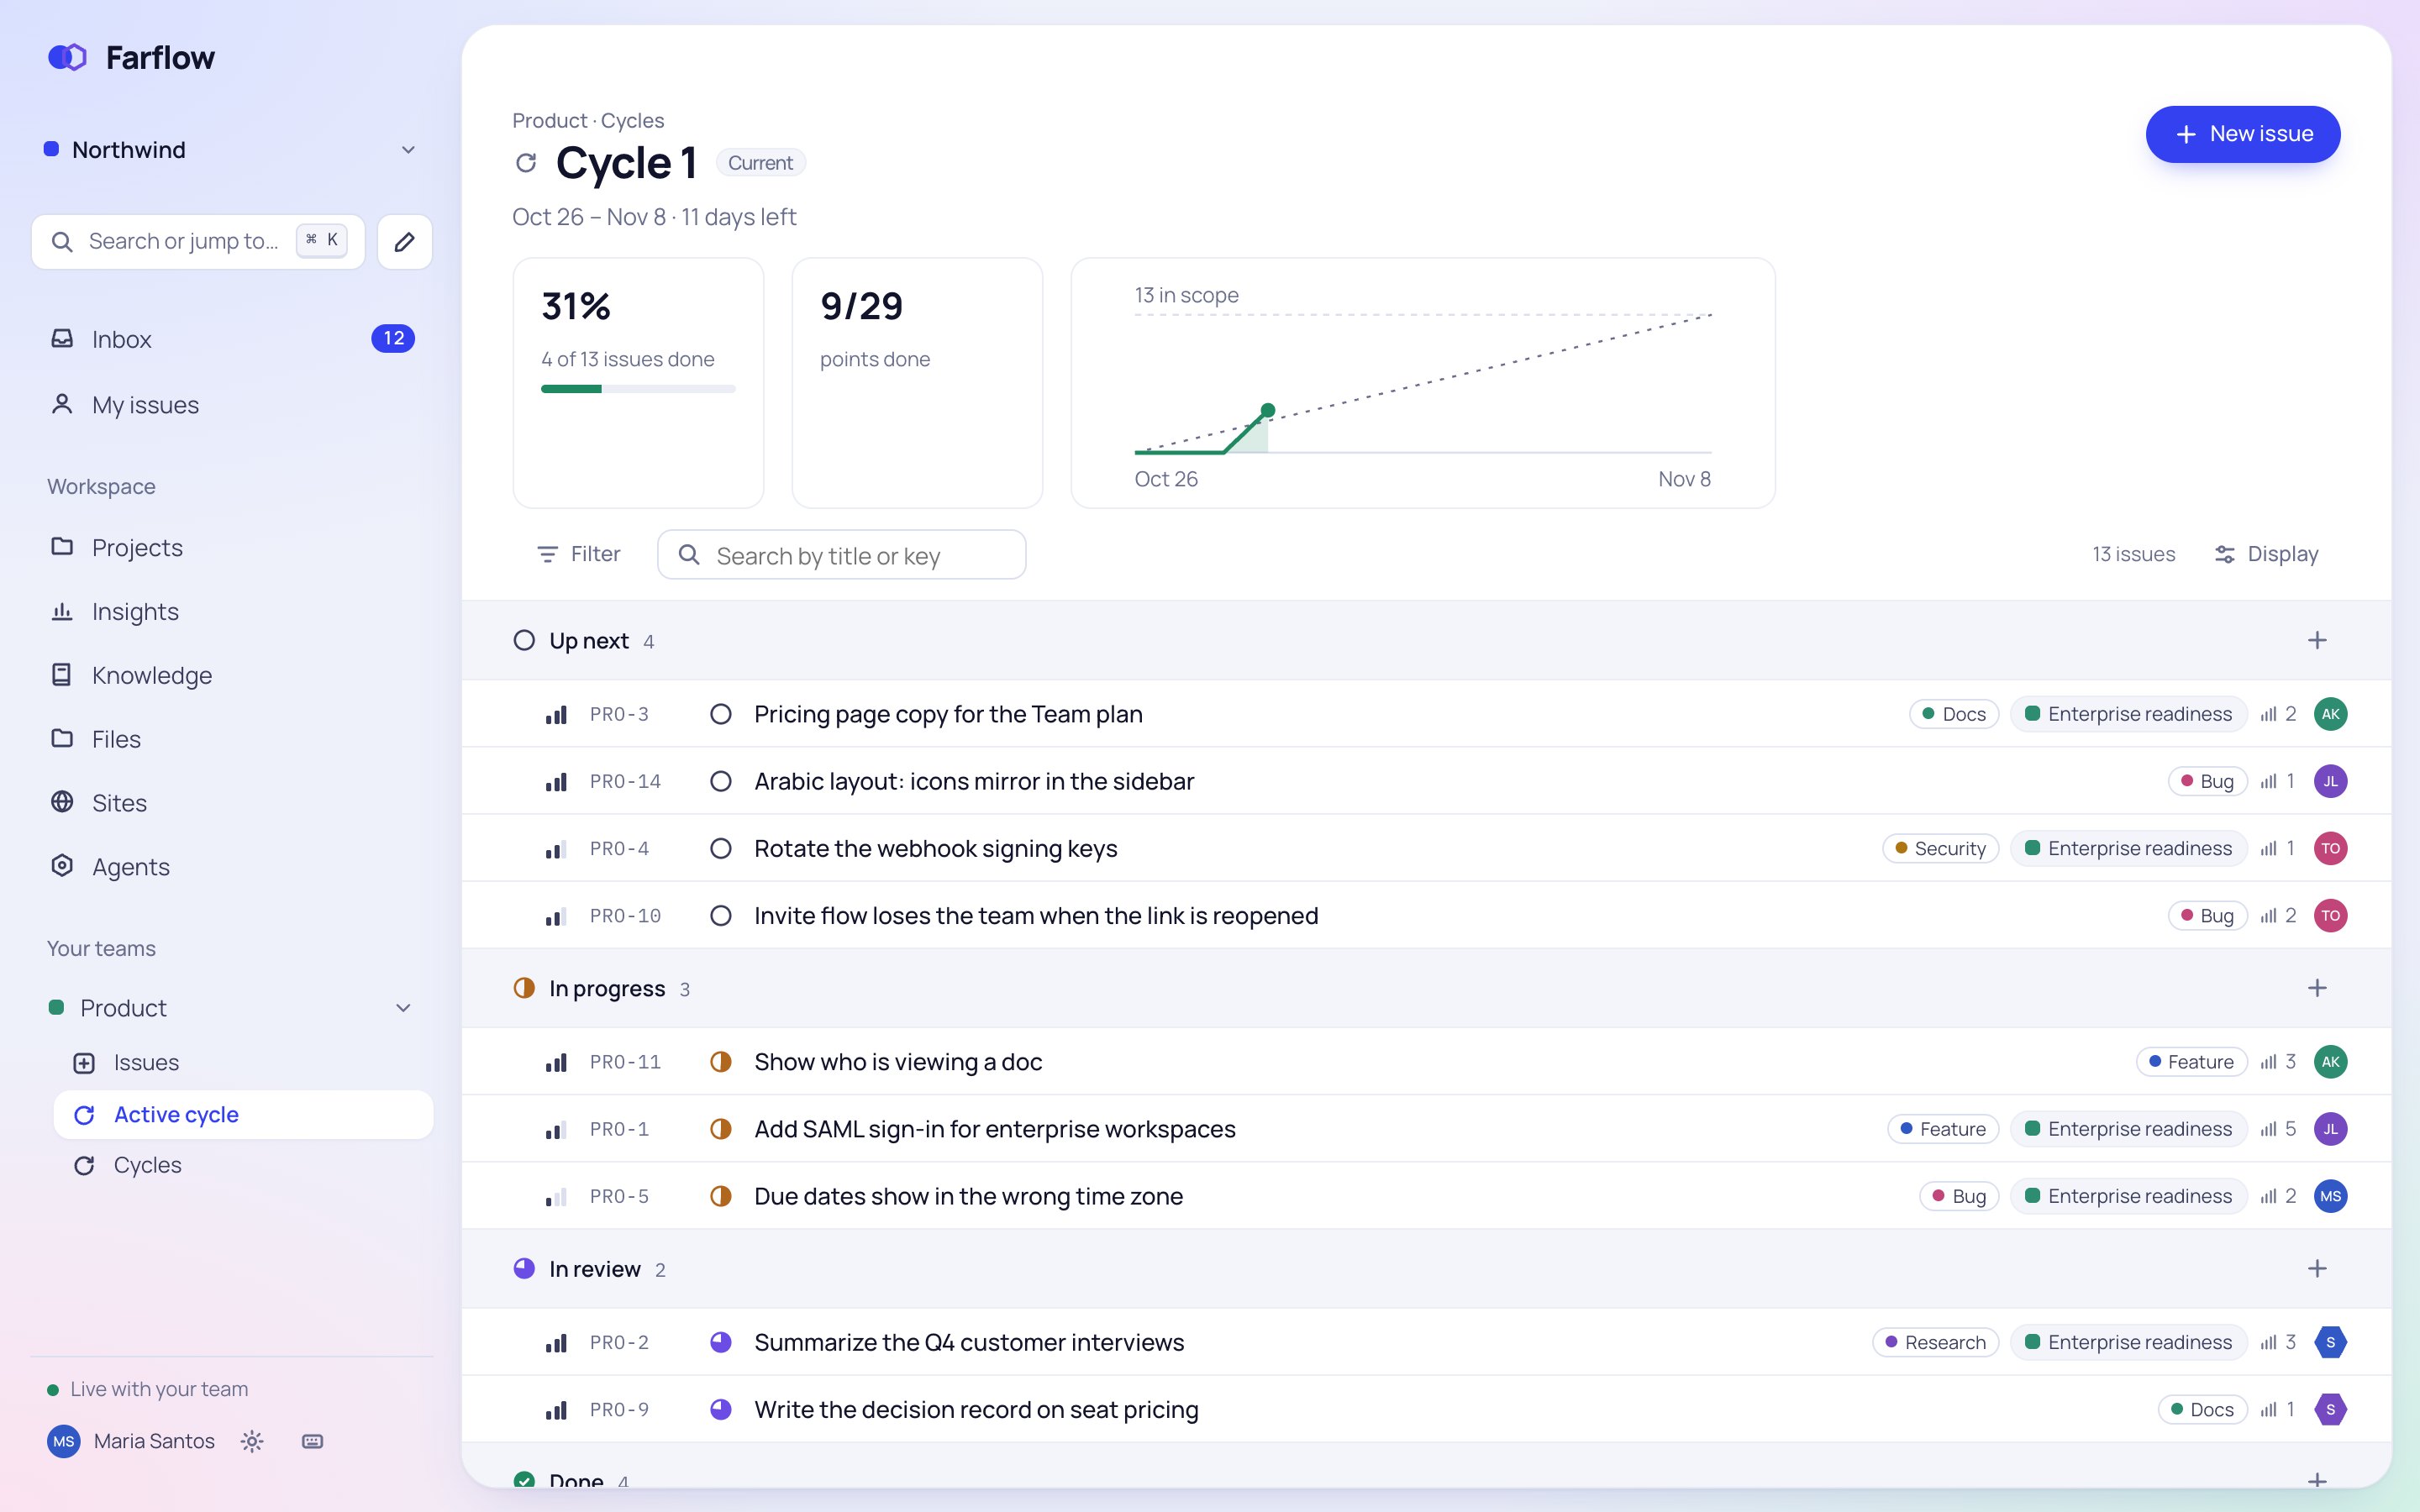
Task: Collapse the Product team section
Action: coord(403,1008)
